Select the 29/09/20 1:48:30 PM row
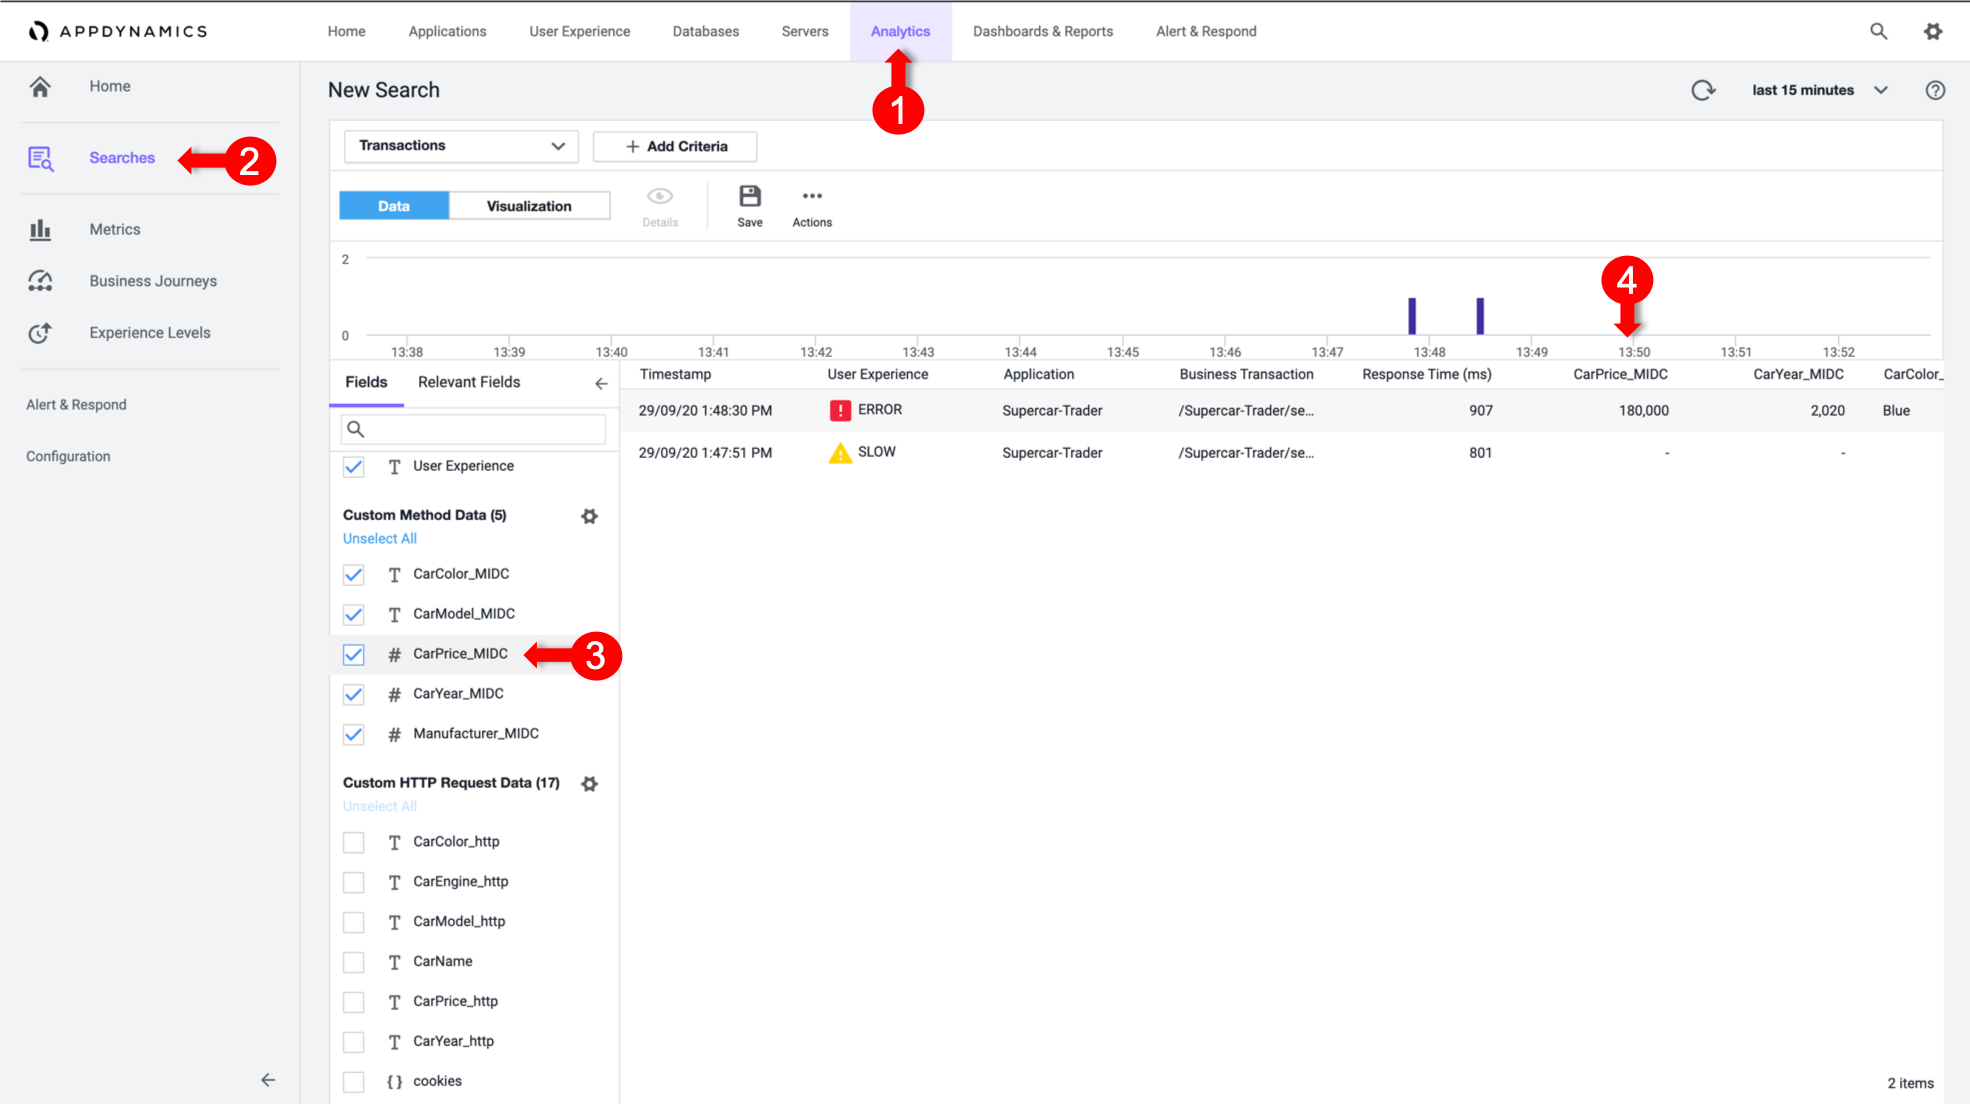The width and height of the screenshot is (1970, 1104). click(1281, 411)
